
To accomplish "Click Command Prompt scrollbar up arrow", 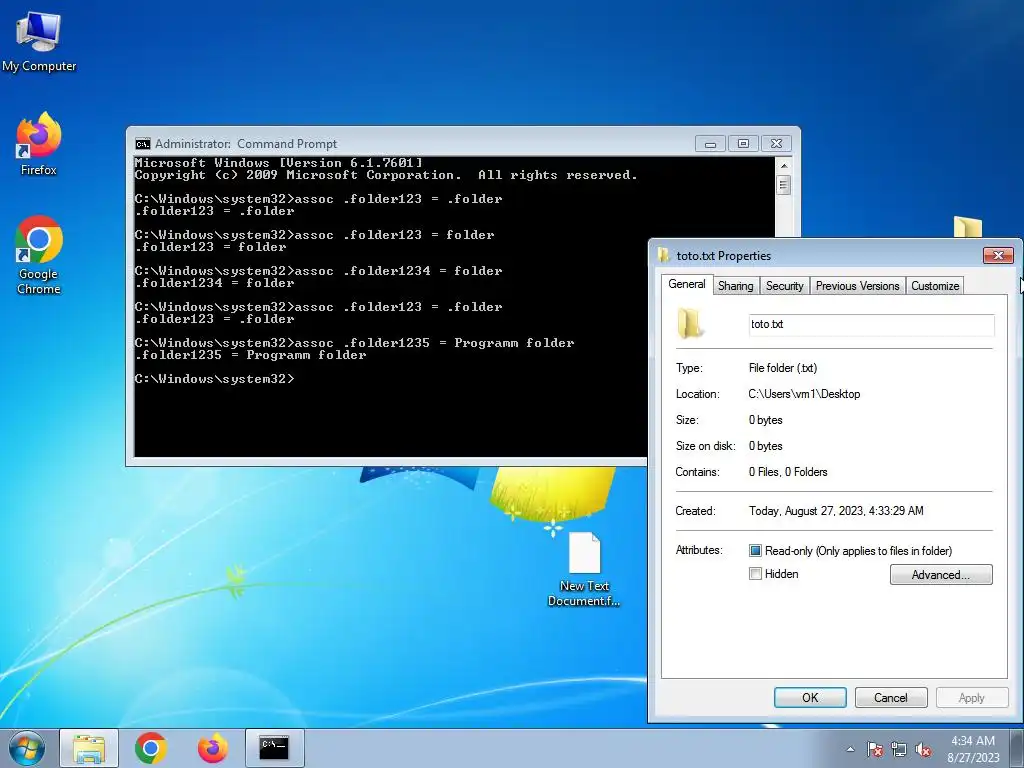I will coord(784,166).
